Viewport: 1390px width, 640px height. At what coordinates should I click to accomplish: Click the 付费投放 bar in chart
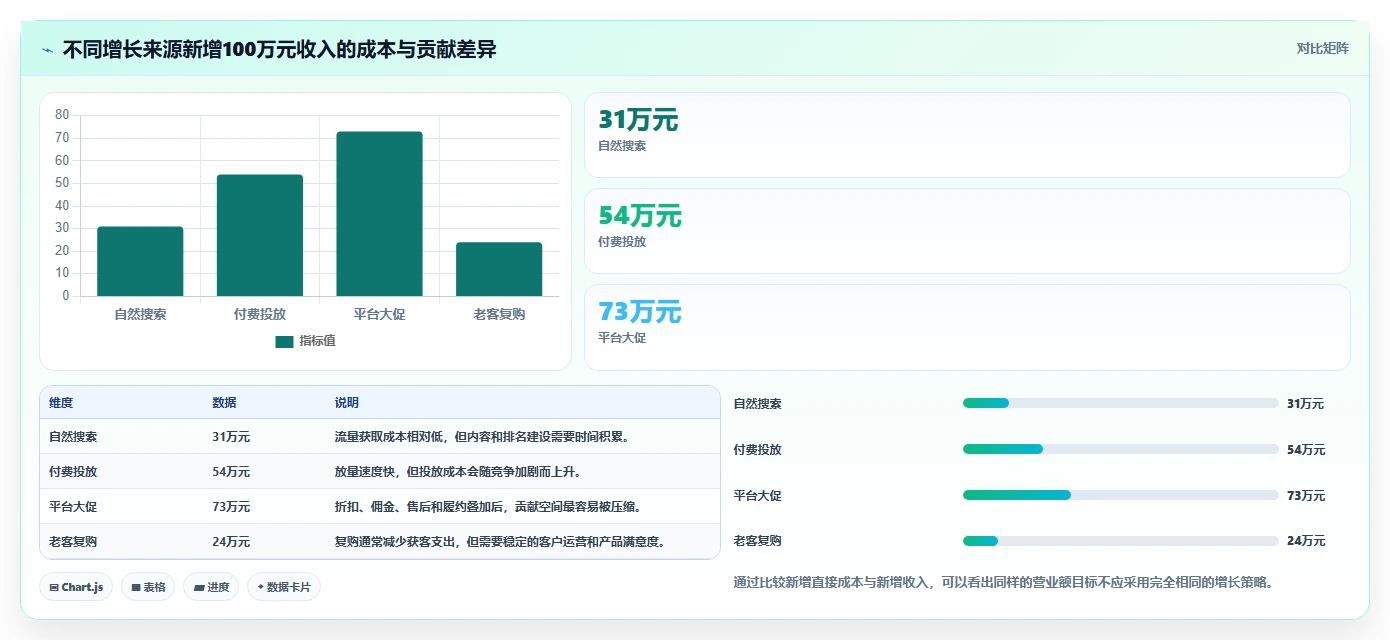point(260,235)
